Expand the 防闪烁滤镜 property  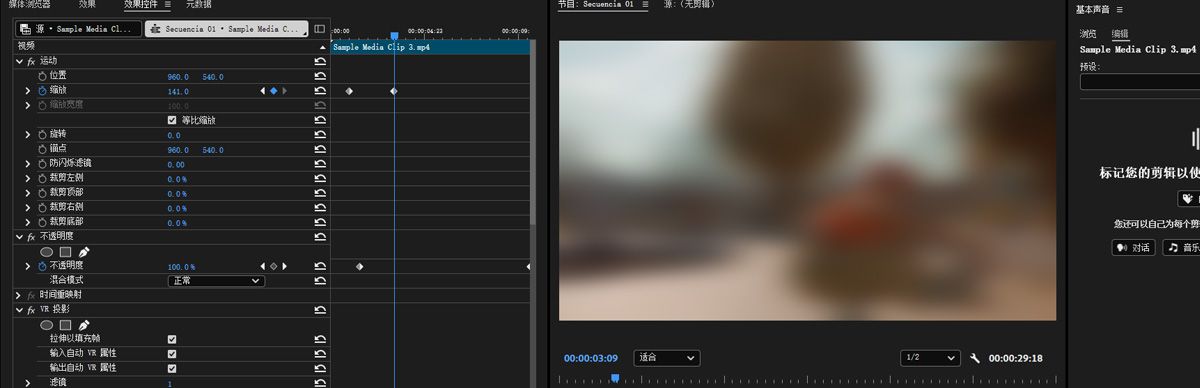(28, 164)
